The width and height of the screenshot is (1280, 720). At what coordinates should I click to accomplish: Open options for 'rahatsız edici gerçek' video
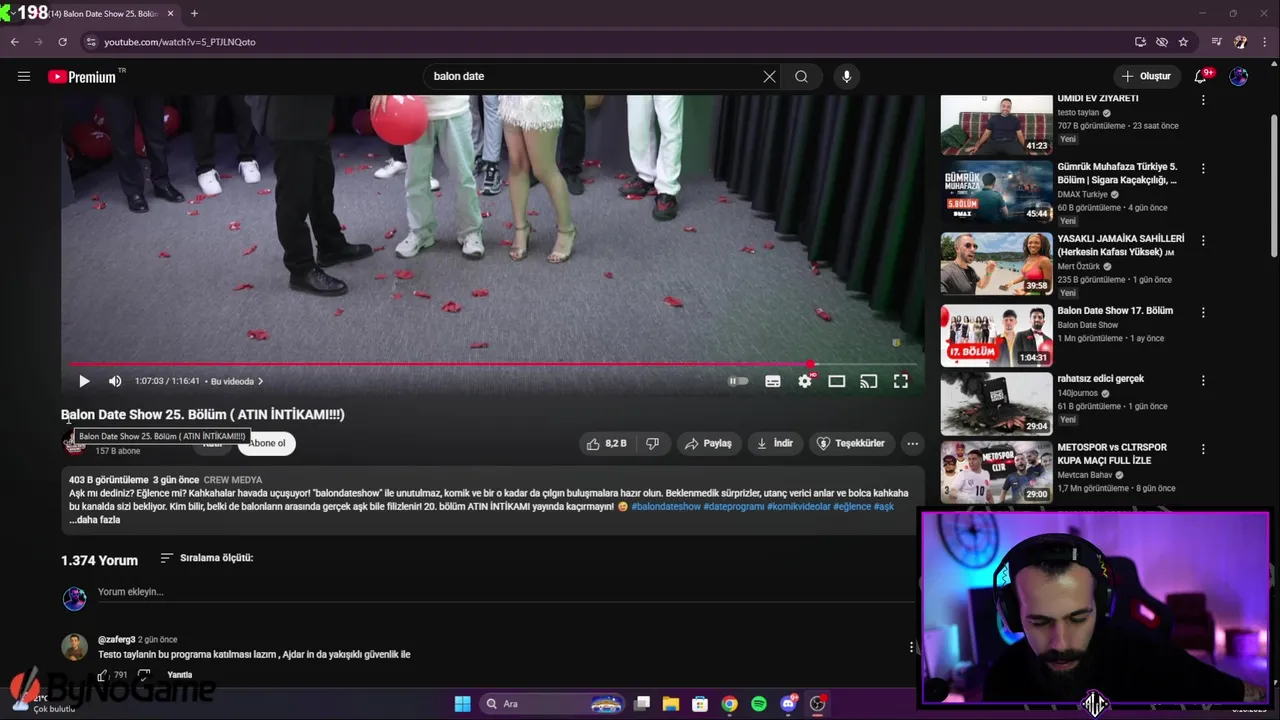click(x=1203, y=381)
